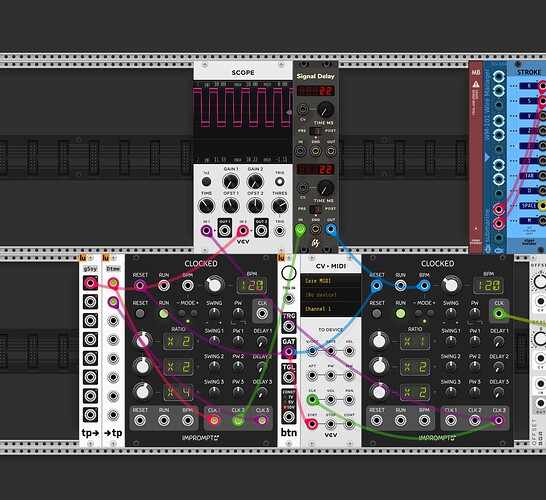The width and height of the screenshot is (546, 500).
Task: Flip lower Signal Delay PRE/POST switch
Action: click(x=316, y=209)
